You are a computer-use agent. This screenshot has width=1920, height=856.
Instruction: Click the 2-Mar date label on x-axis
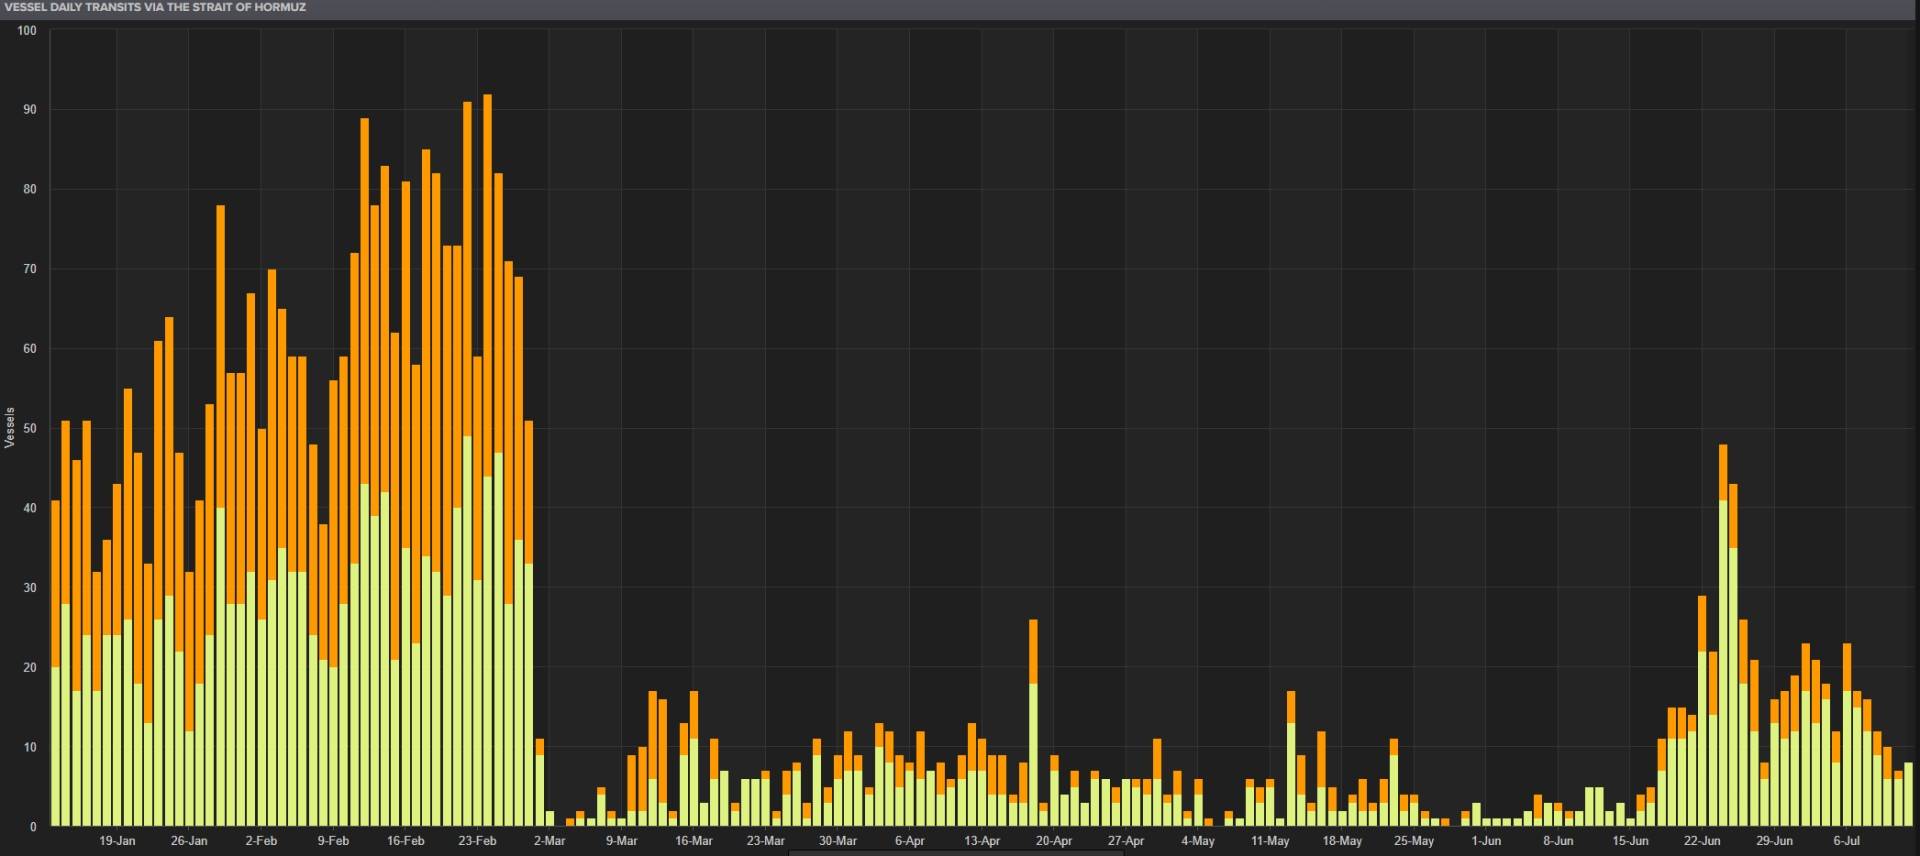click(x=549, y=841)
